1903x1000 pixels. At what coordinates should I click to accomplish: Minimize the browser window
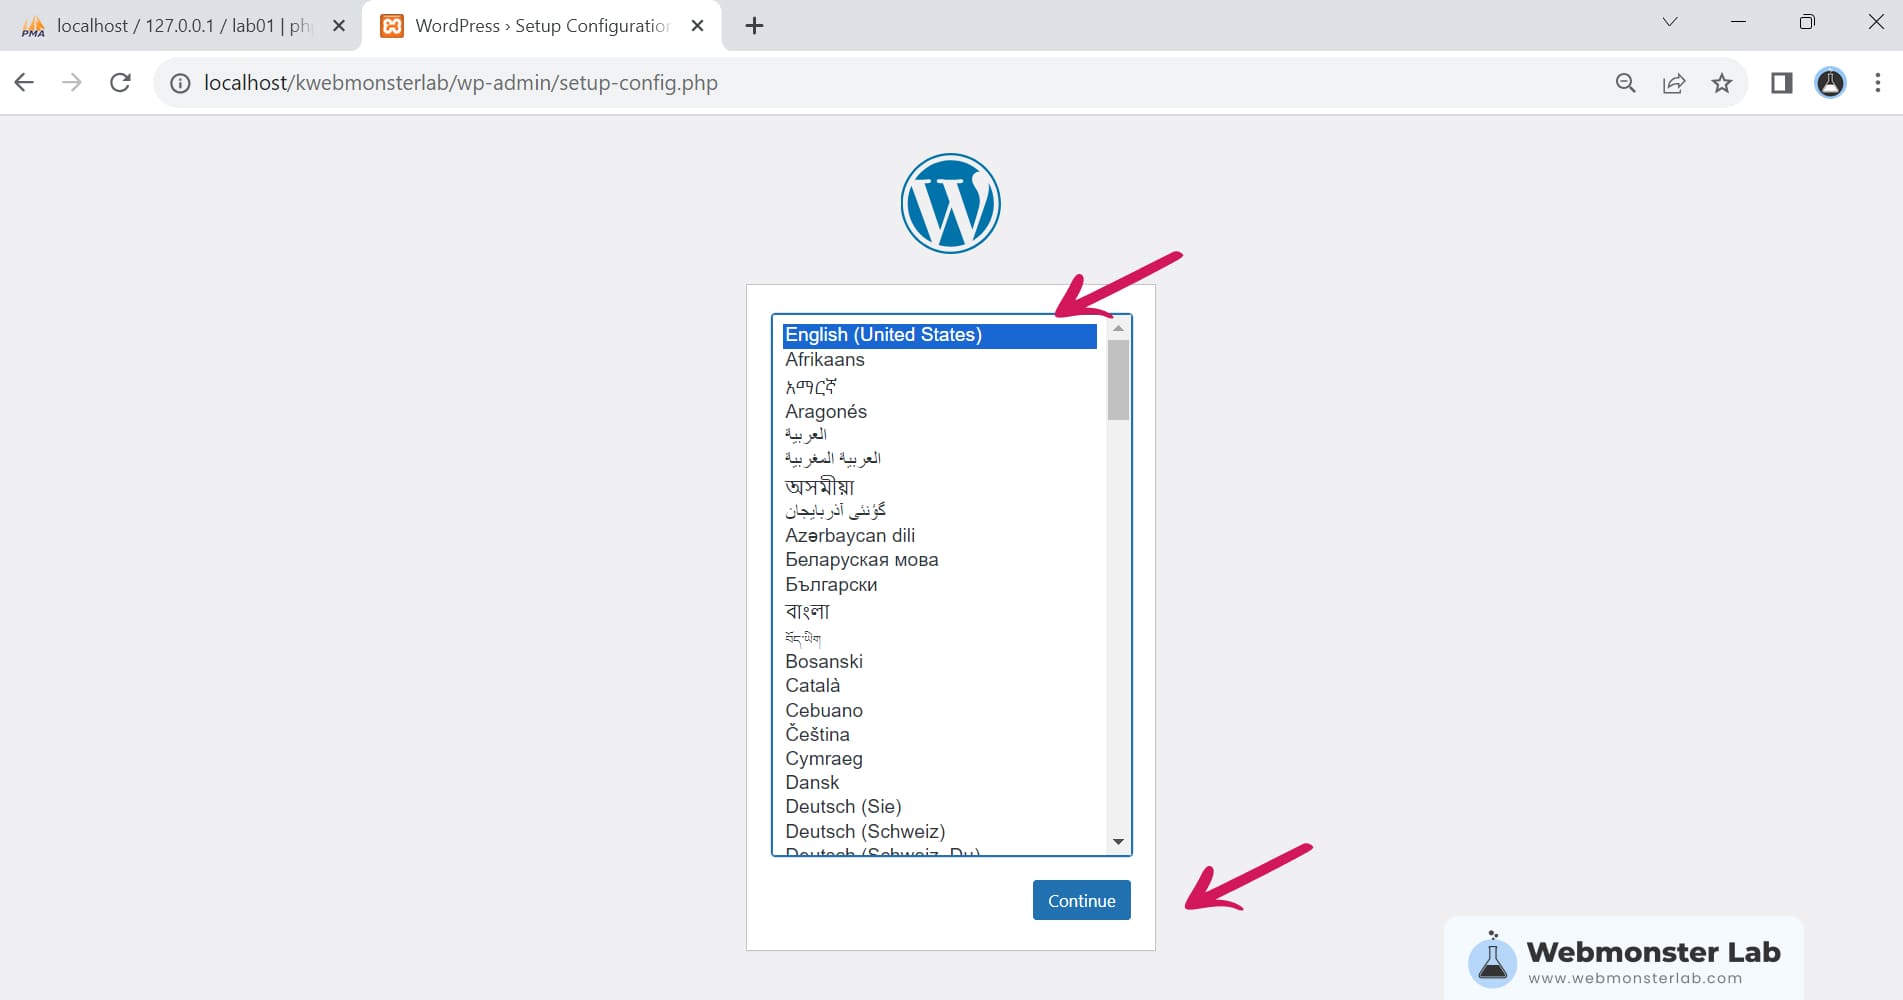[x=1739, y=22]
